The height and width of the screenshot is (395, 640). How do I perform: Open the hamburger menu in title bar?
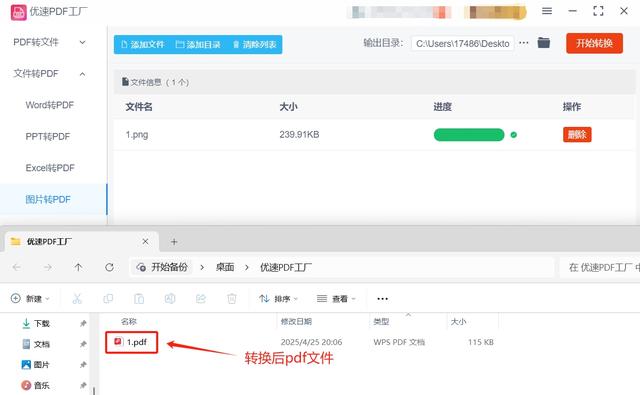point(547,11)
